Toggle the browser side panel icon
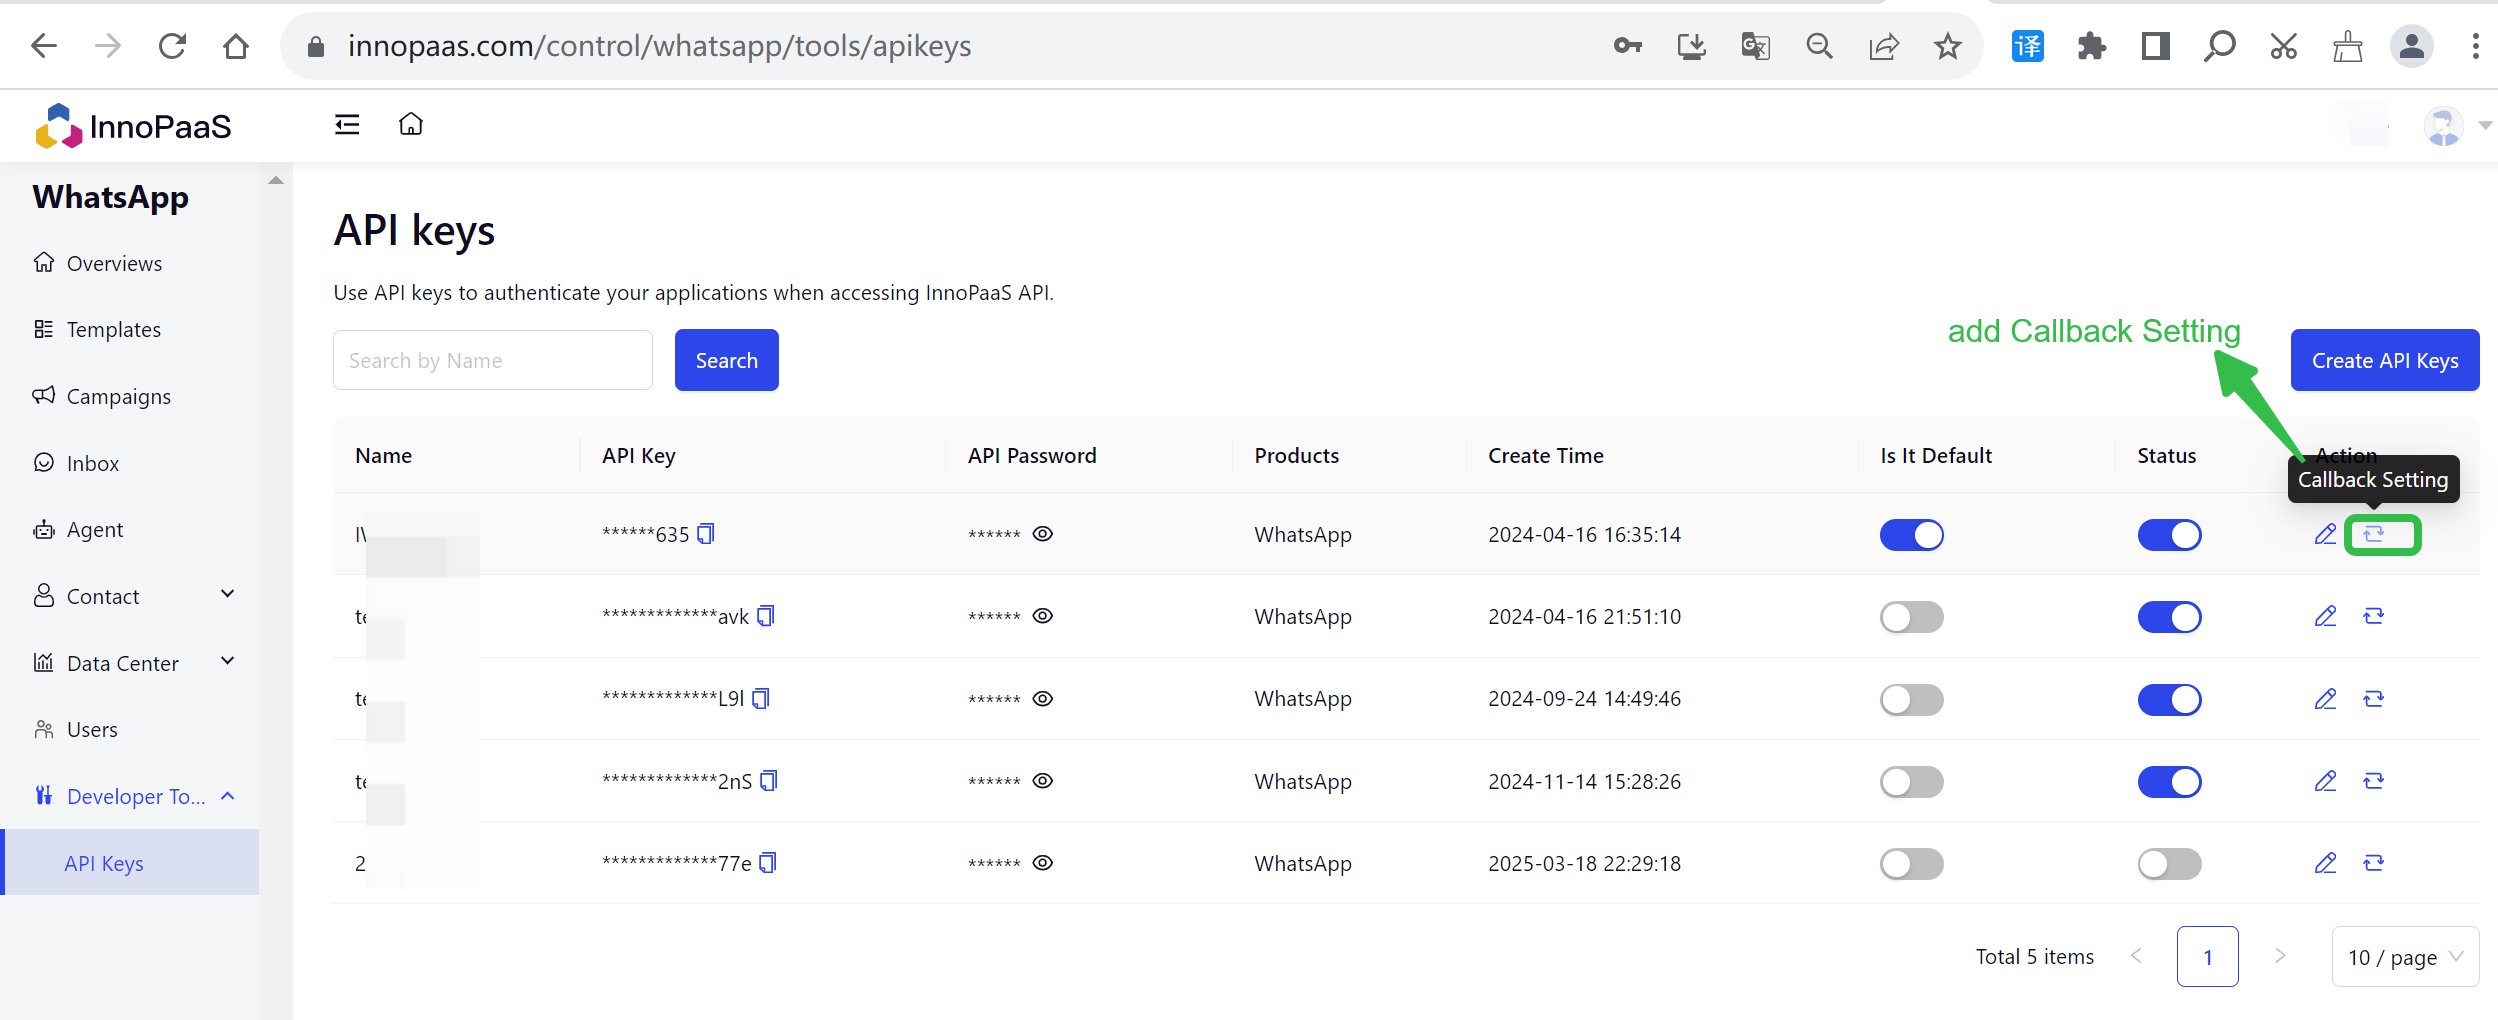Viewport: 2498px width, 1020px height. pos(2155,46)
